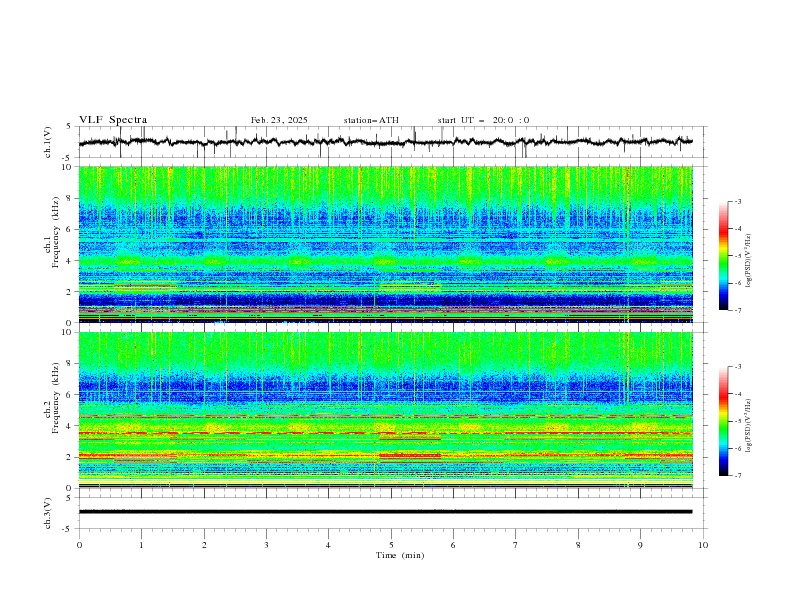The image size is (792, 612).
Task: Click the "ch.3(V)" axis label
Action: click(48, 513)
